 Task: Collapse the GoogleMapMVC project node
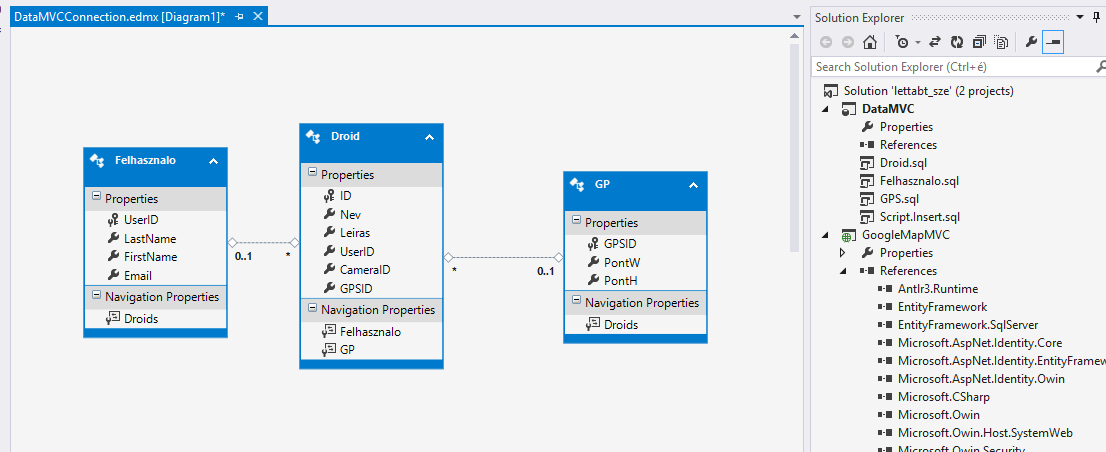825,236
